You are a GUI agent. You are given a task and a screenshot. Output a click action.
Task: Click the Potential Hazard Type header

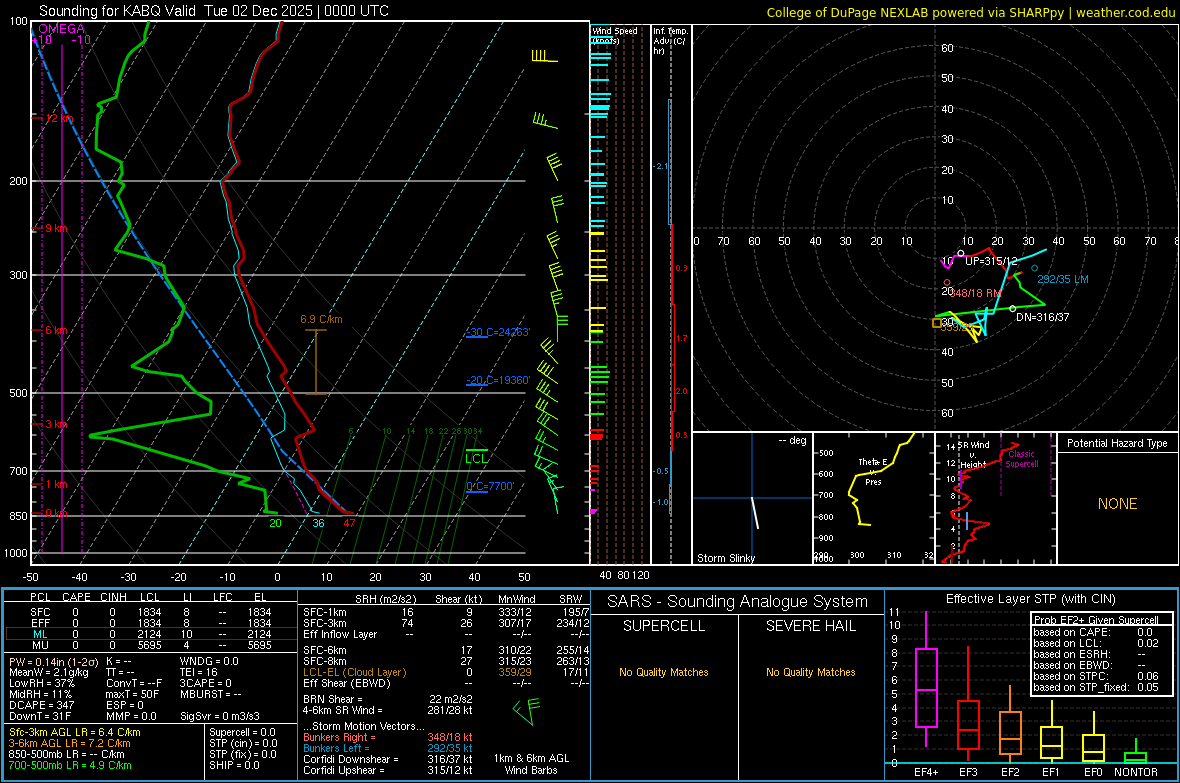[x=1117, y=443]
